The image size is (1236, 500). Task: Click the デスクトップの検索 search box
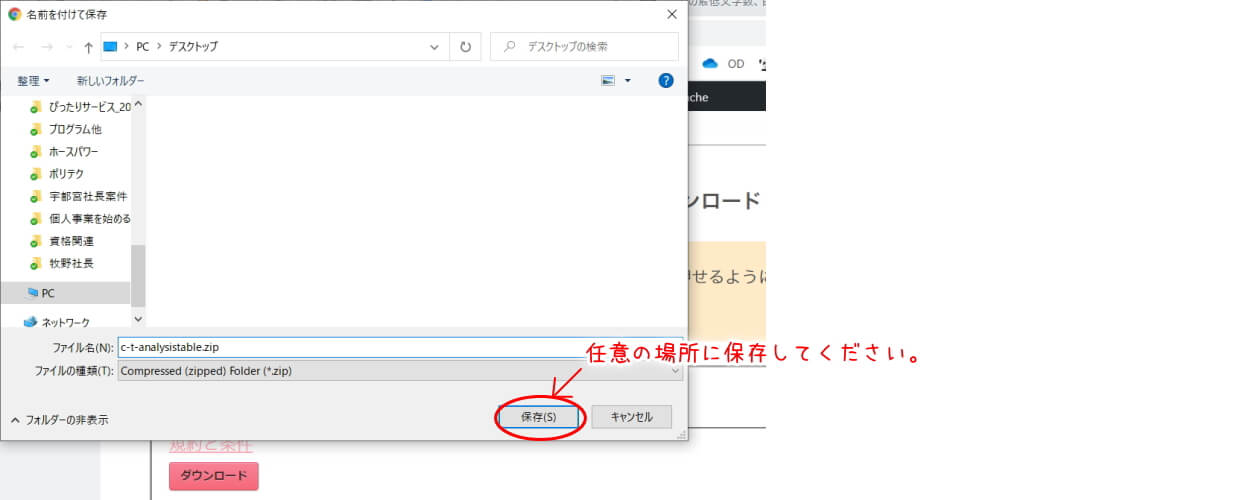(x=584, y=46)
